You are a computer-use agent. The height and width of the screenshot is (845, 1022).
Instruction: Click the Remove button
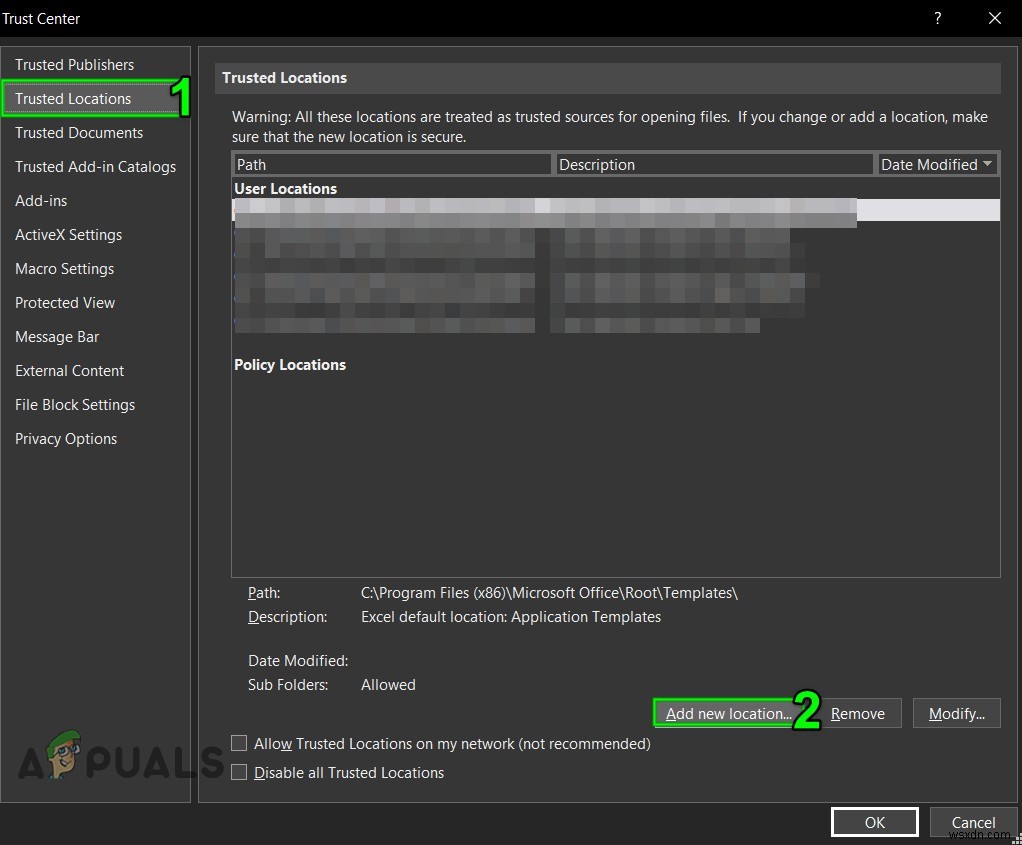858,713
